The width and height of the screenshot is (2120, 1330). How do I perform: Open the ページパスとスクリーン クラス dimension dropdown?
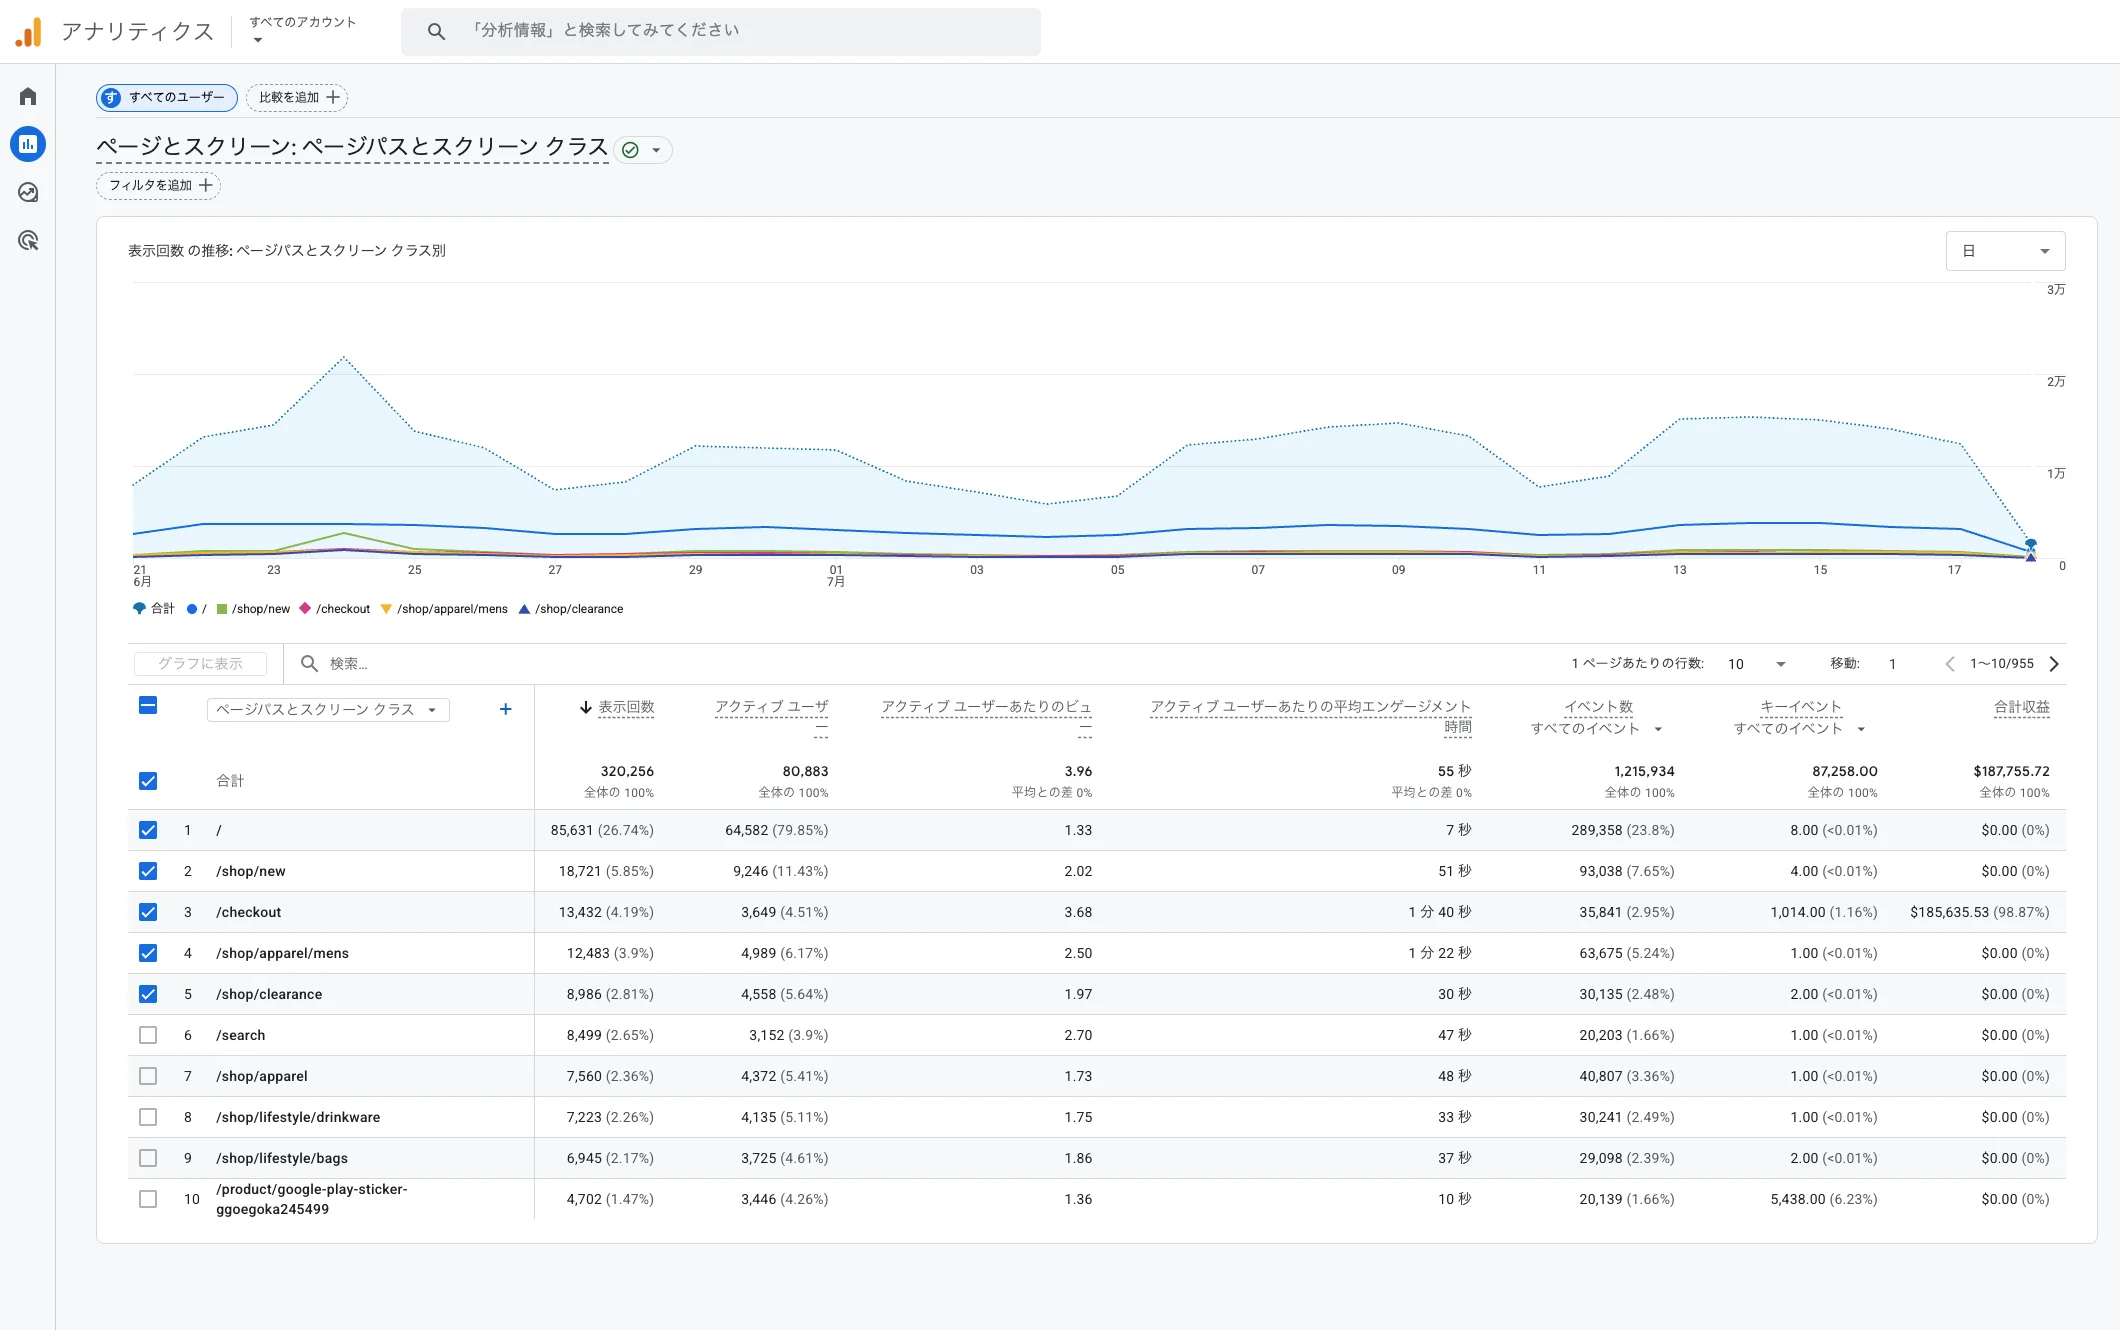328,709
